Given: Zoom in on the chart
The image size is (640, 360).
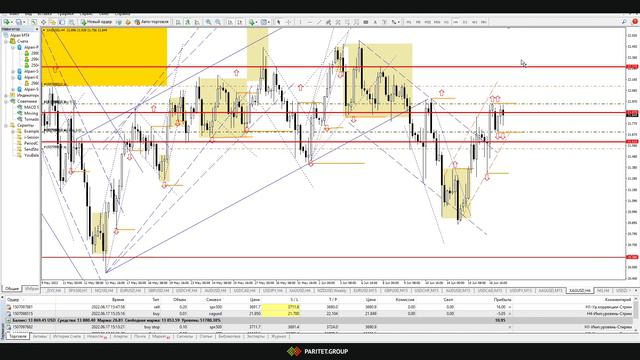Looking at the screenshot, I should tap(208, 22).
